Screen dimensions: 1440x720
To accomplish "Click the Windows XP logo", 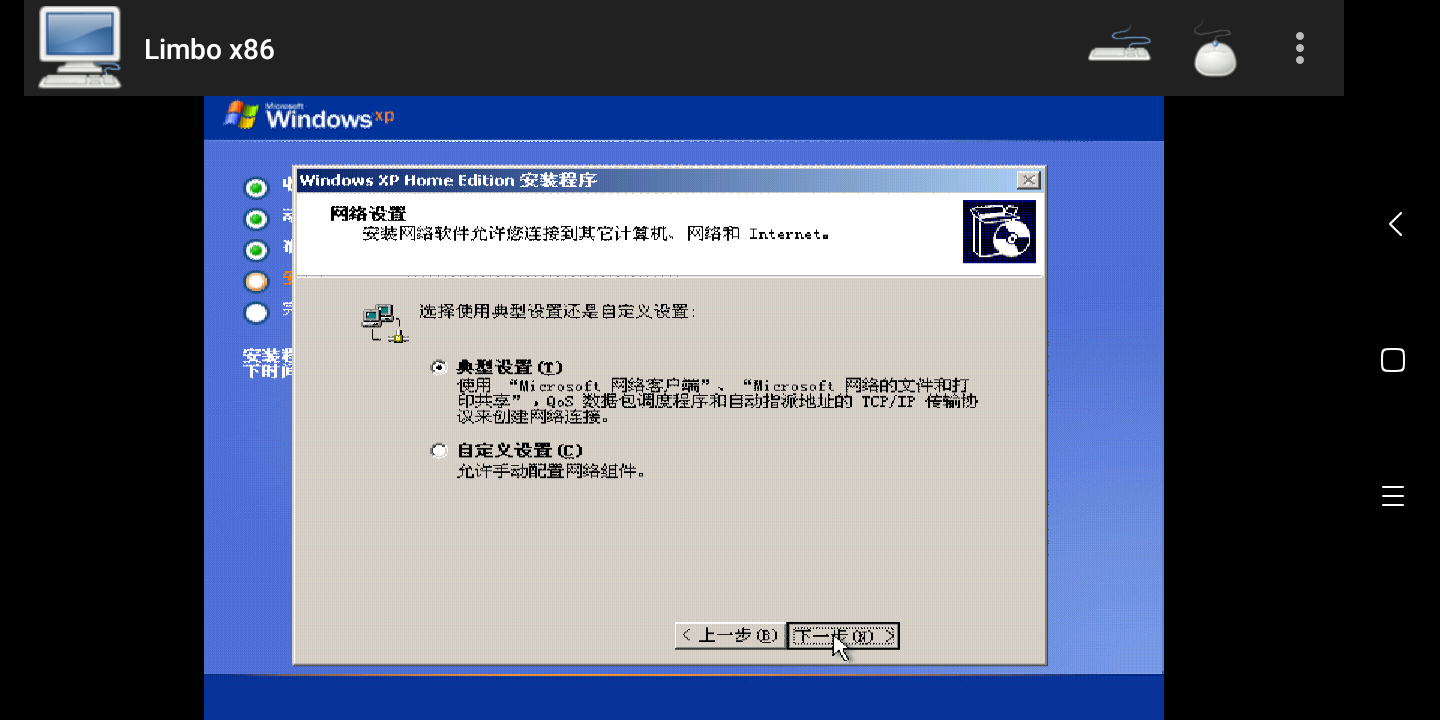I will coord(309,116).
